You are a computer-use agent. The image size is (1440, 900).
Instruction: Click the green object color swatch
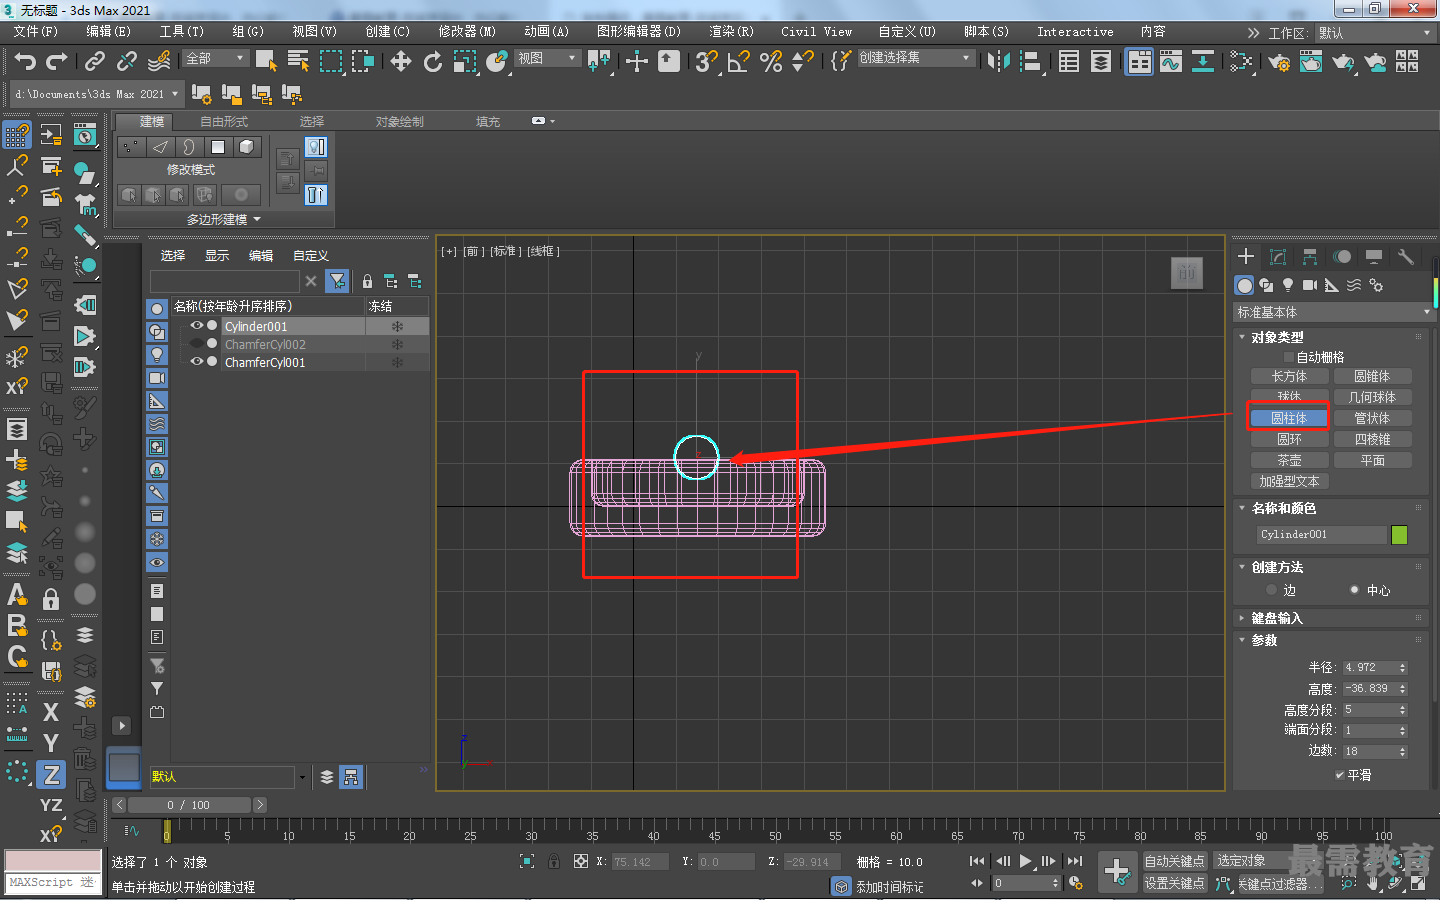point(1399,535)
